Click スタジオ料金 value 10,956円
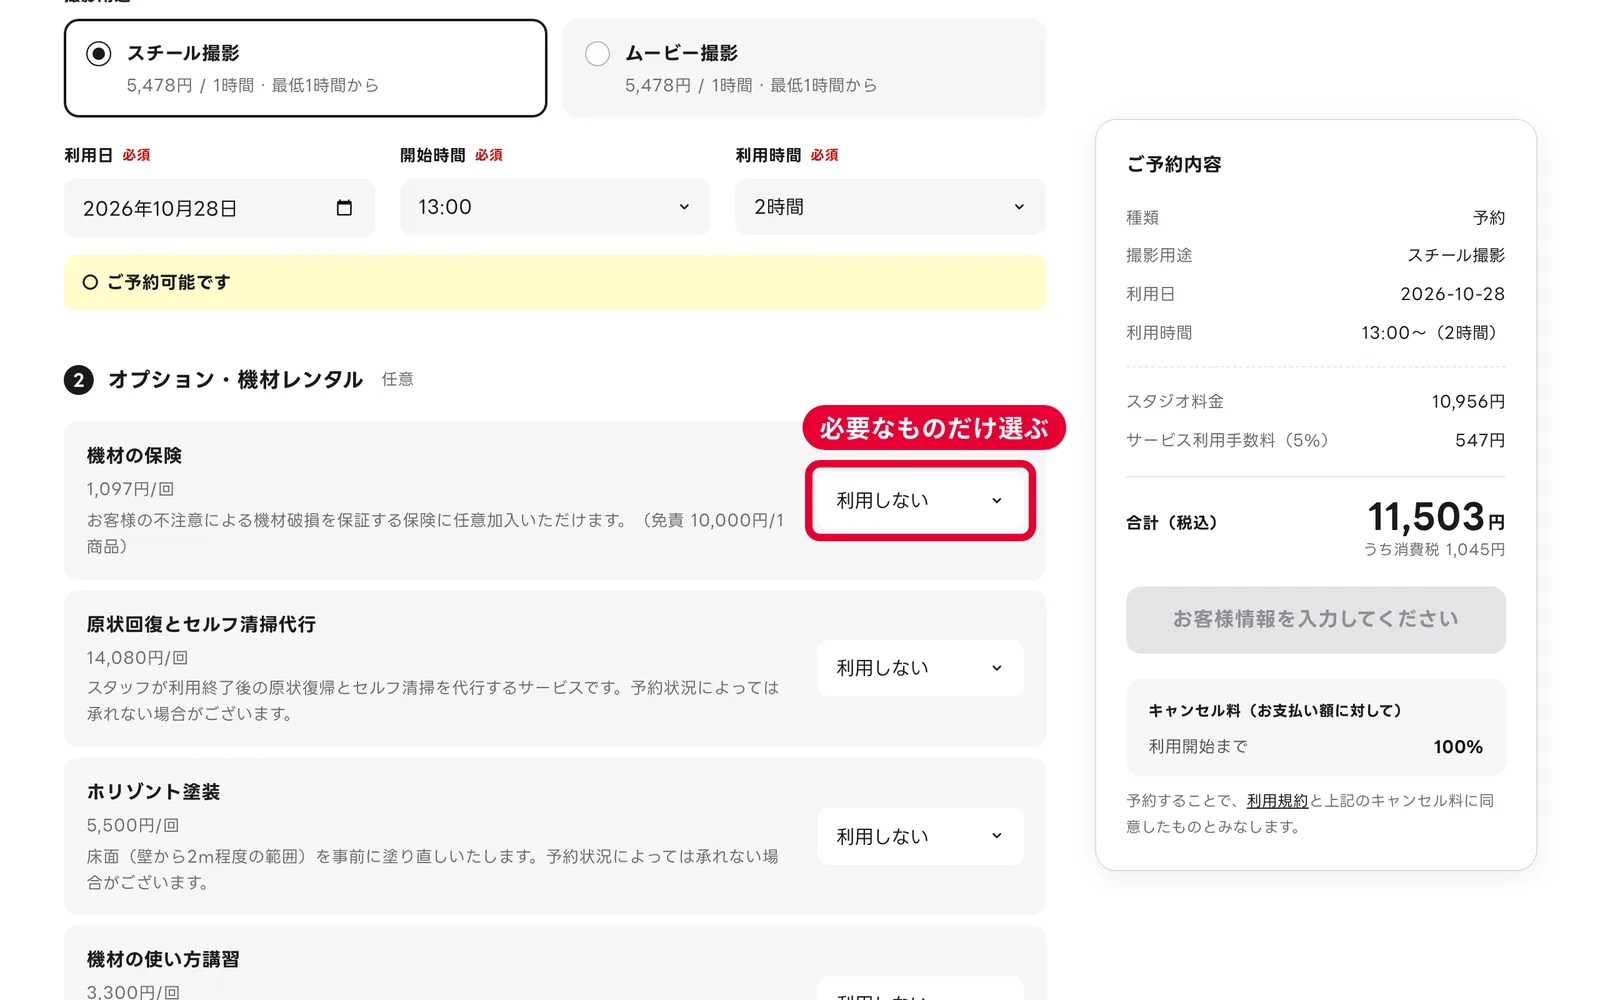 click(1468, 402)
